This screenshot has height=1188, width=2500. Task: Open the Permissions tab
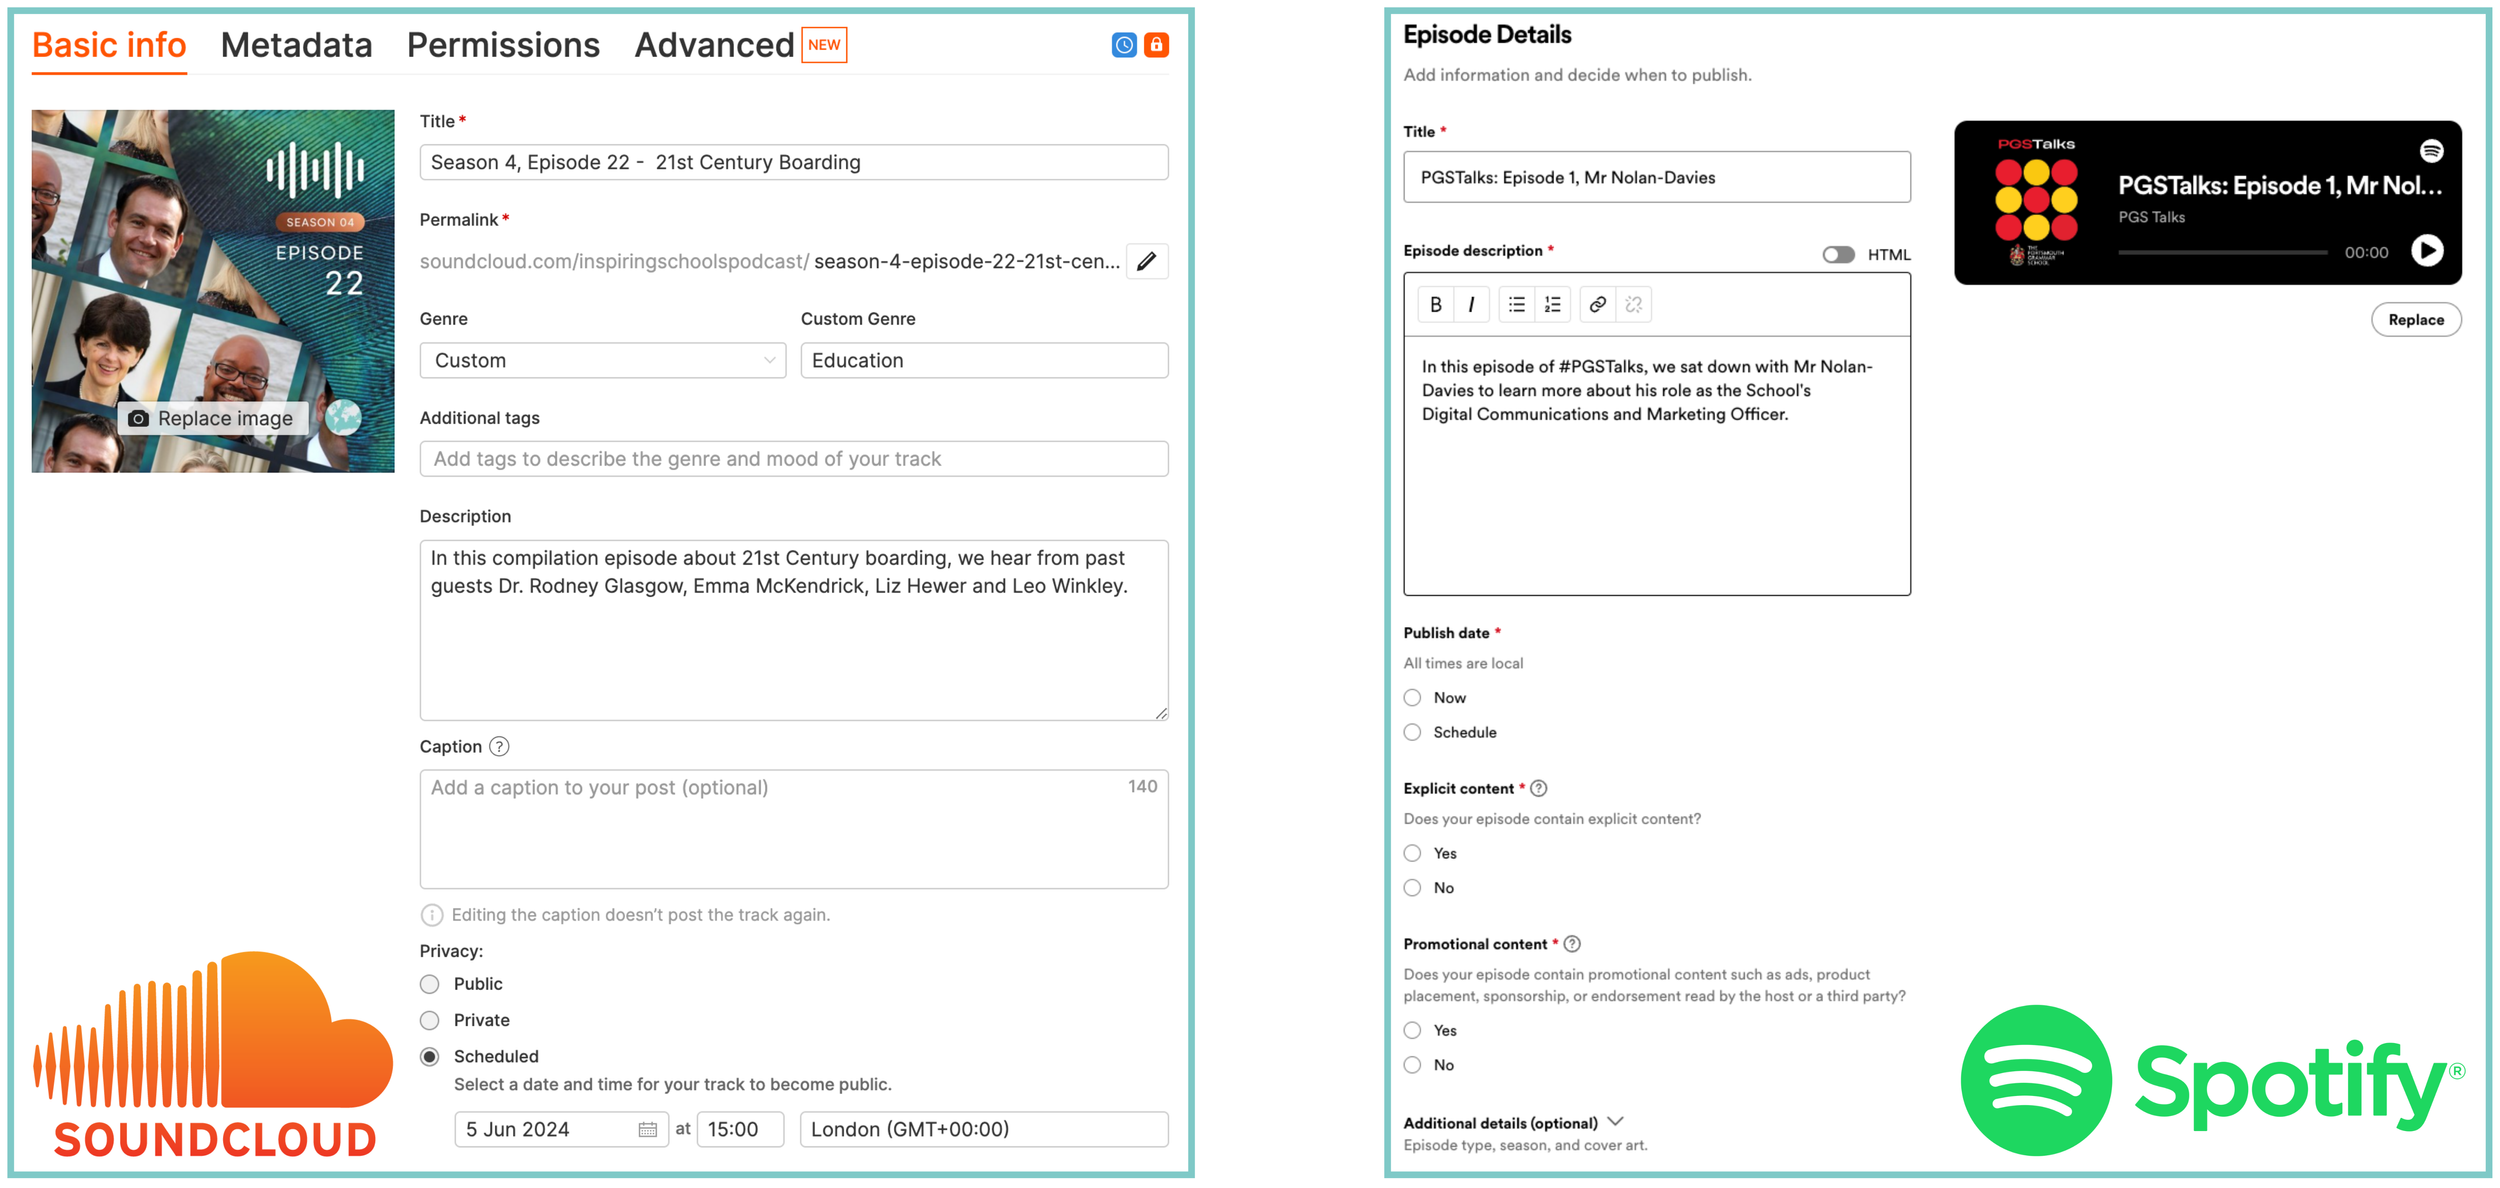click(503, 46)
